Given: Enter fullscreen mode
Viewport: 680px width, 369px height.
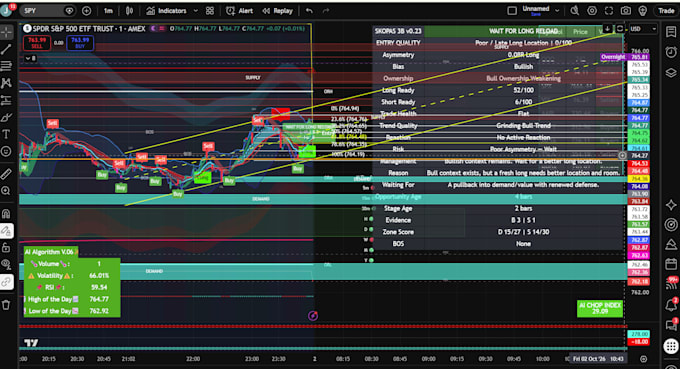Looking at the screenshot, I should click(x=609, y=10).
